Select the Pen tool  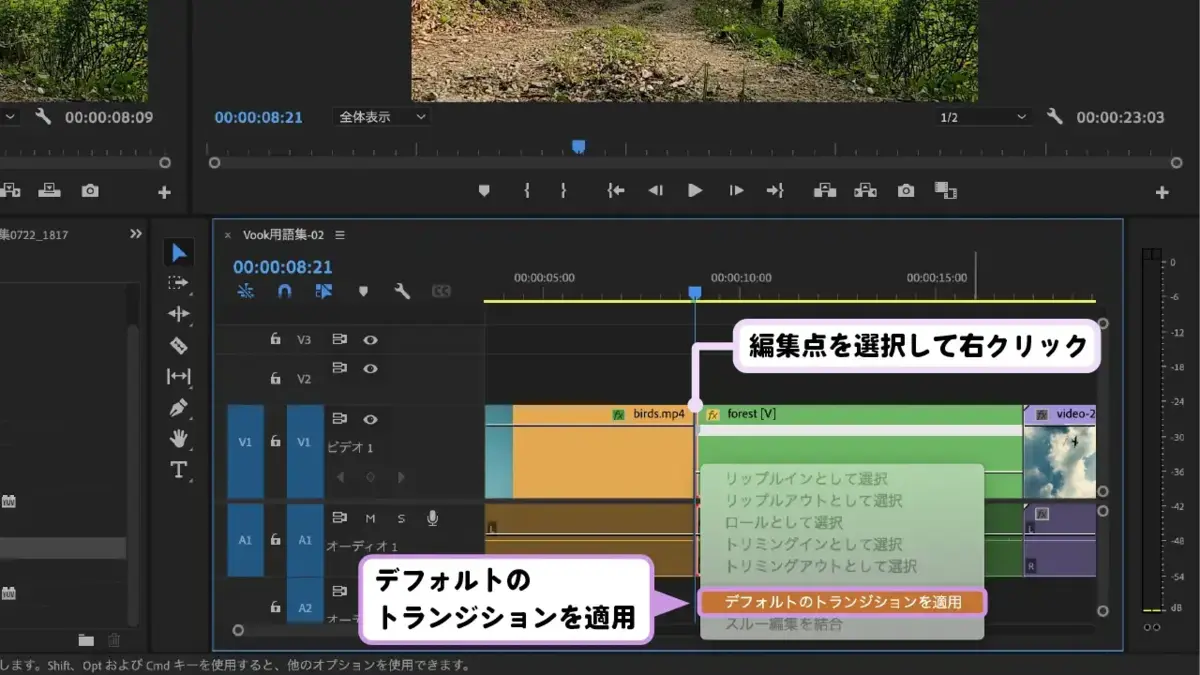[179, 408]
